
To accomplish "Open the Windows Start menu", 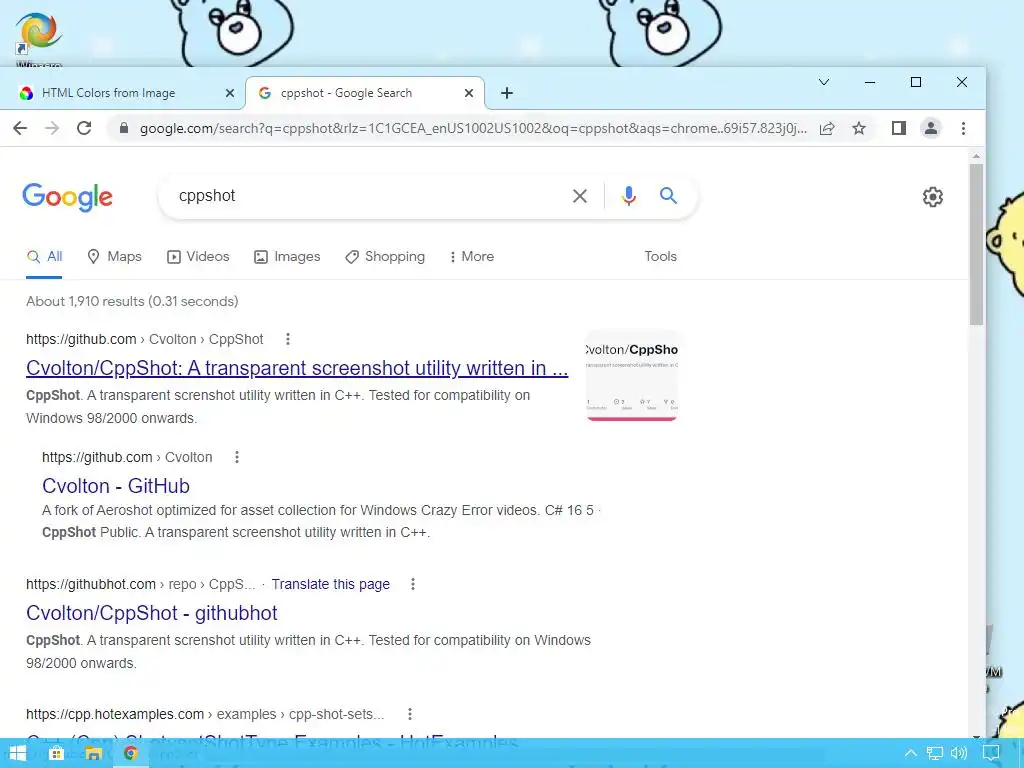I will tap(18, 754).
